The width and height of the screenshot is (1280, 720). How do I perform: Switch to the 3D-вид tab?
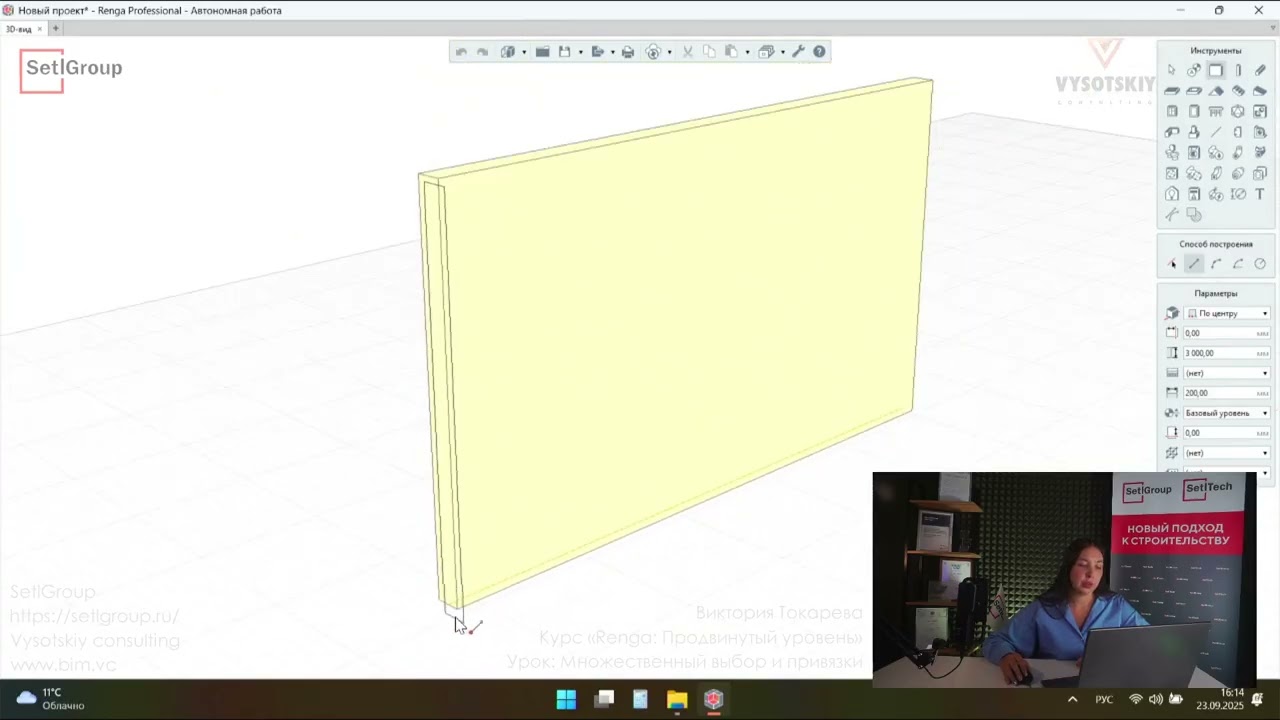click(19, 29)
